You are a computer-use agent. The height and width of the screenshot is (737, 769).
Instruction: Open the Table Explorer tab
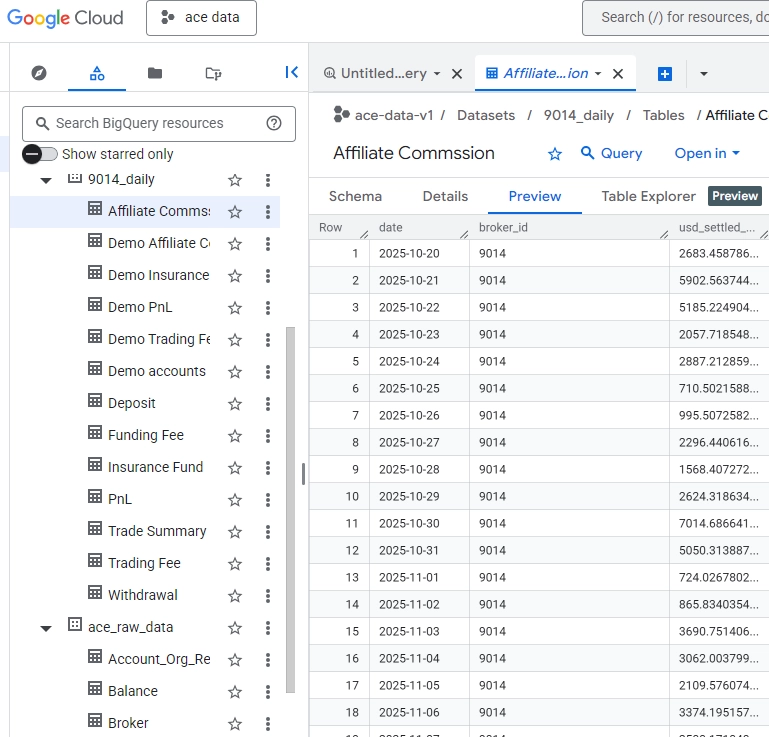tap(648, 196)
